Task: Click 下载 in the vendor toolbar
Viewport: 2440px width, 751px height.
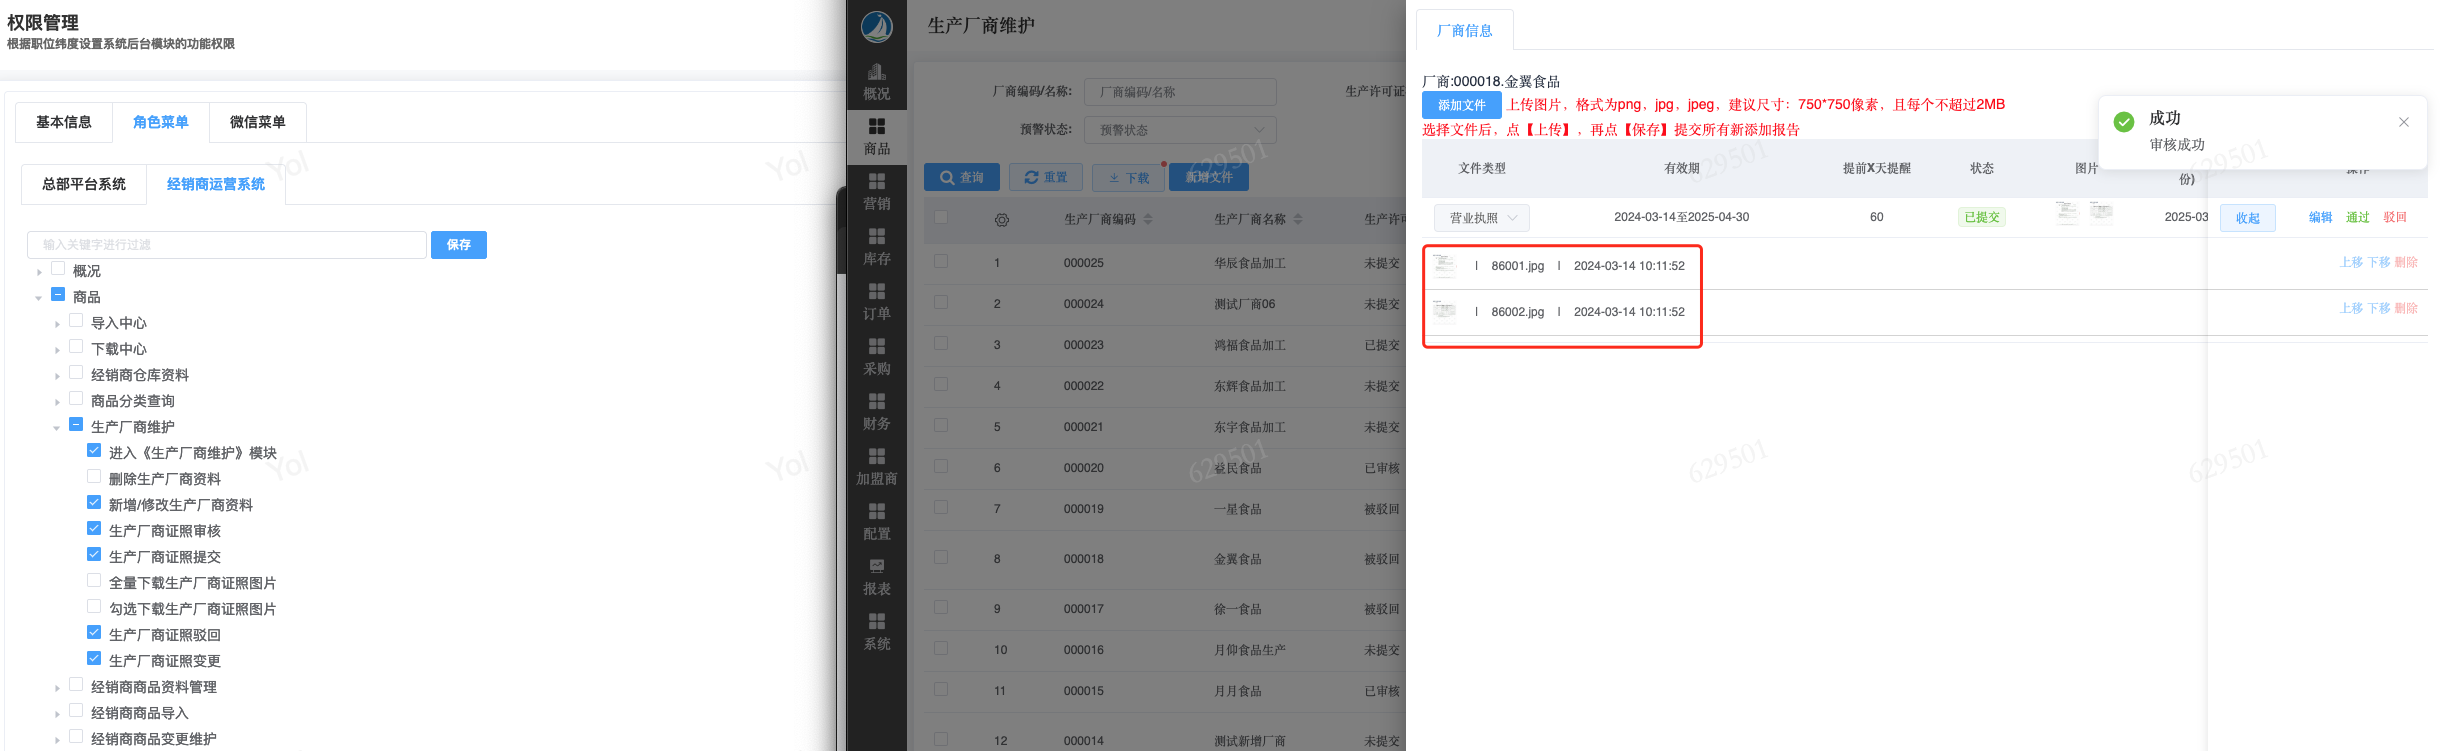Action: pos(1129,177)
